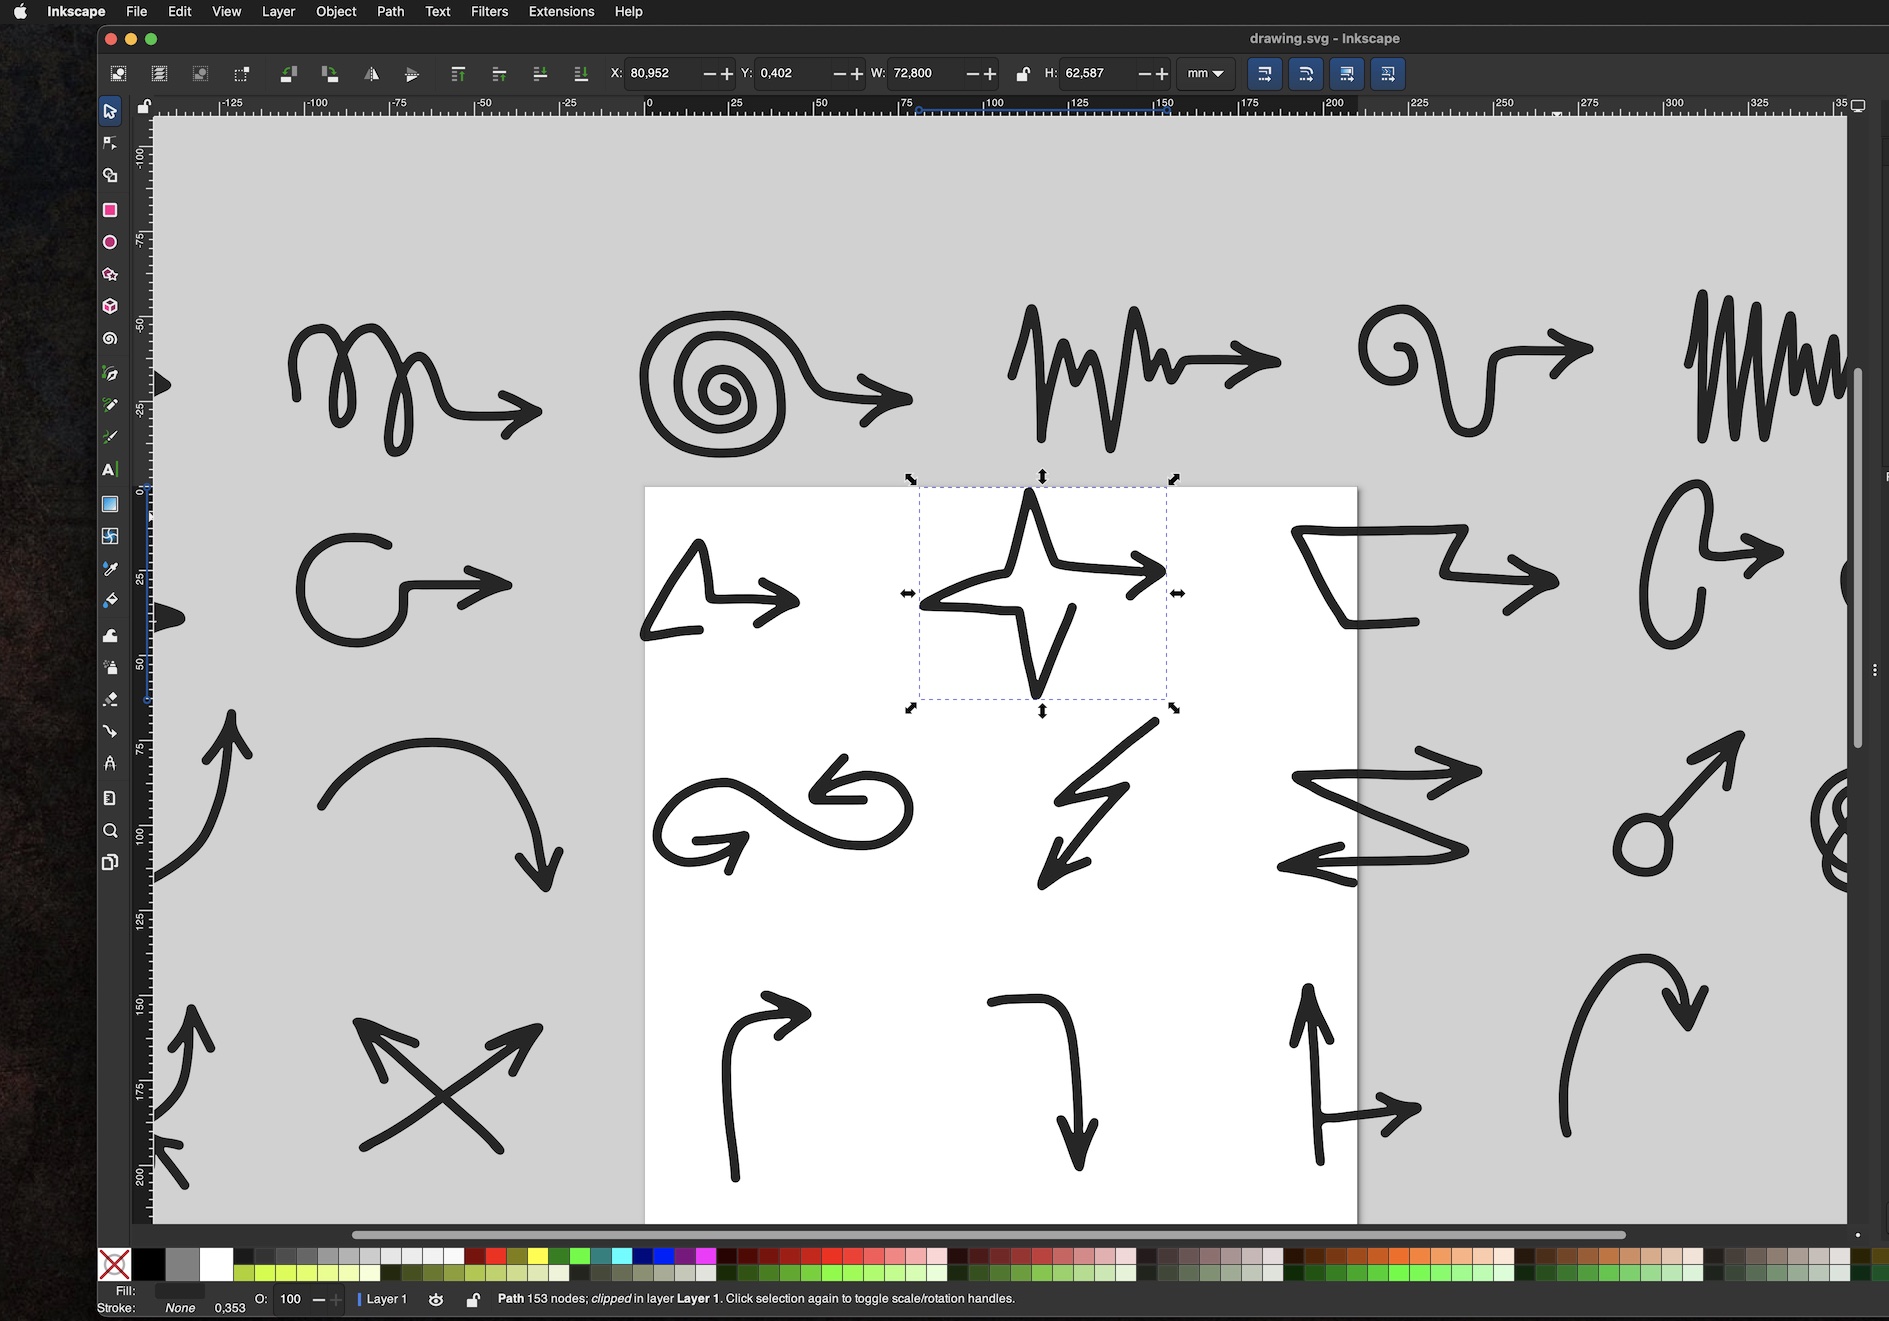Pick the no-paint X swatch

click(114, 1264)
